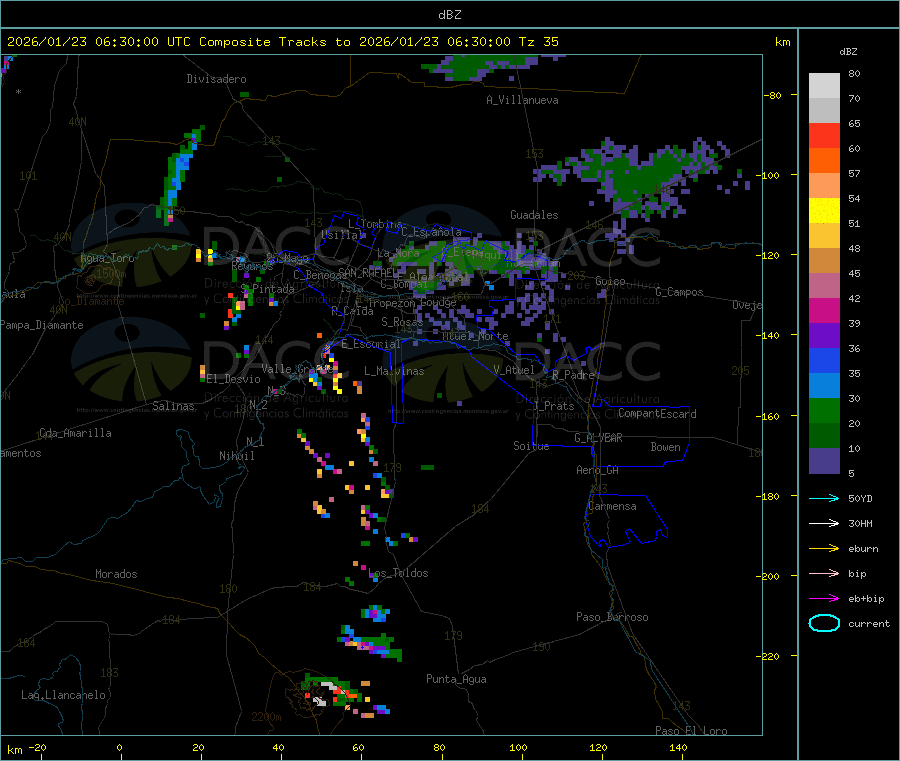This screenshot has height=761, width=900.
Task: Click the red 60 dBZ color swatch
Action: (x=824, y=135)
